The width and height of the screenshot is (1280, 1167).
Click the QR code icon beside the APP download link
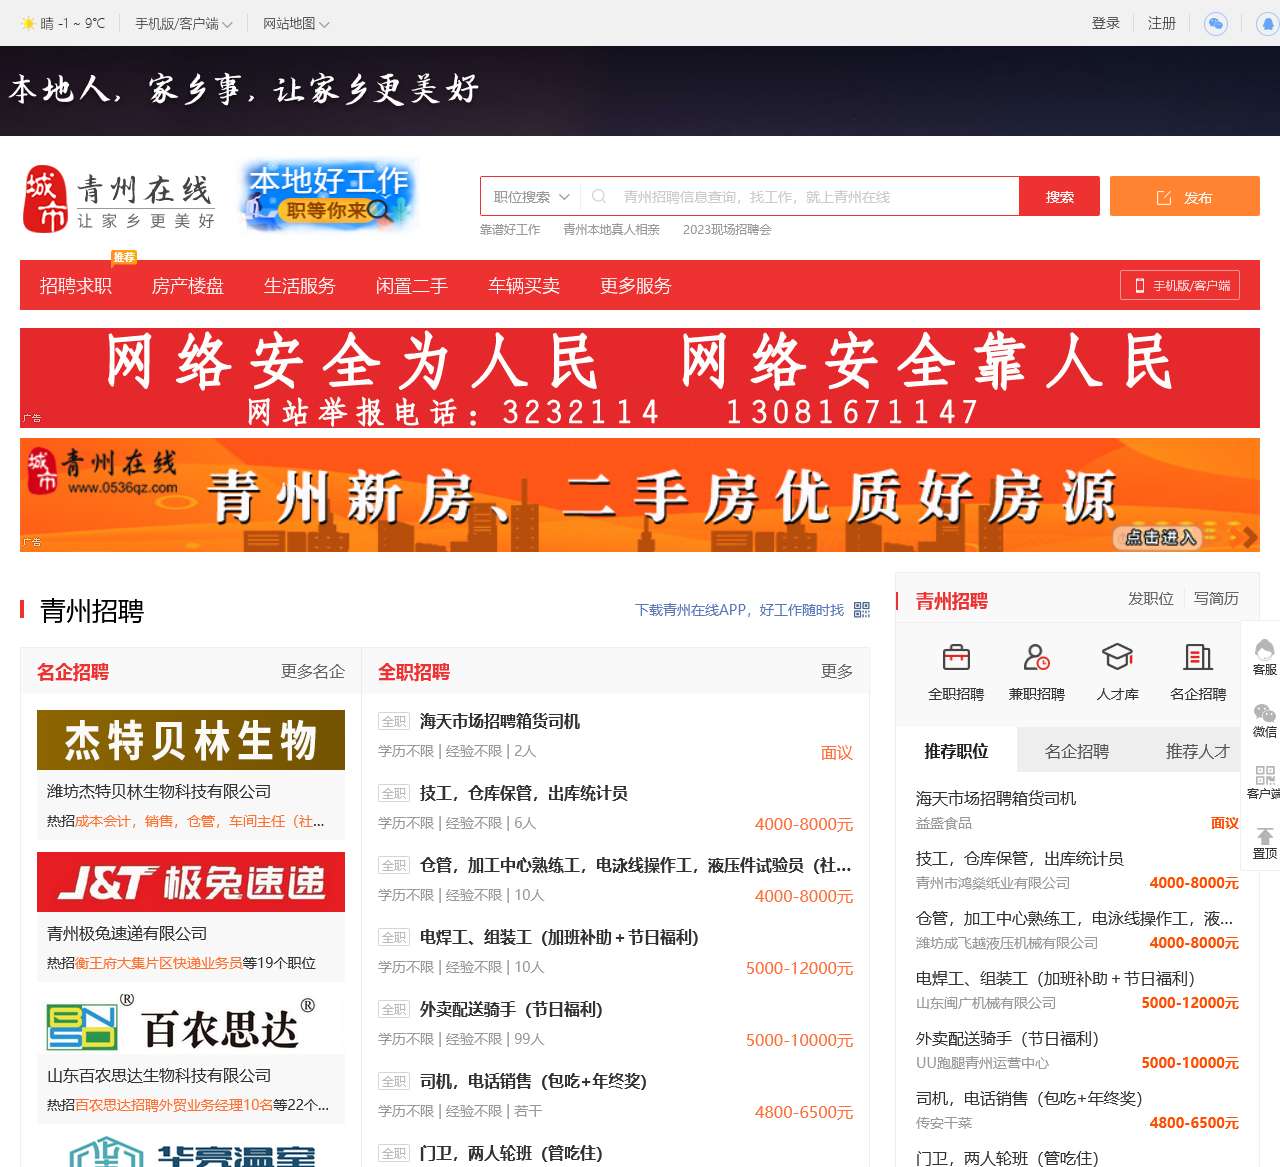coord(862,610)
